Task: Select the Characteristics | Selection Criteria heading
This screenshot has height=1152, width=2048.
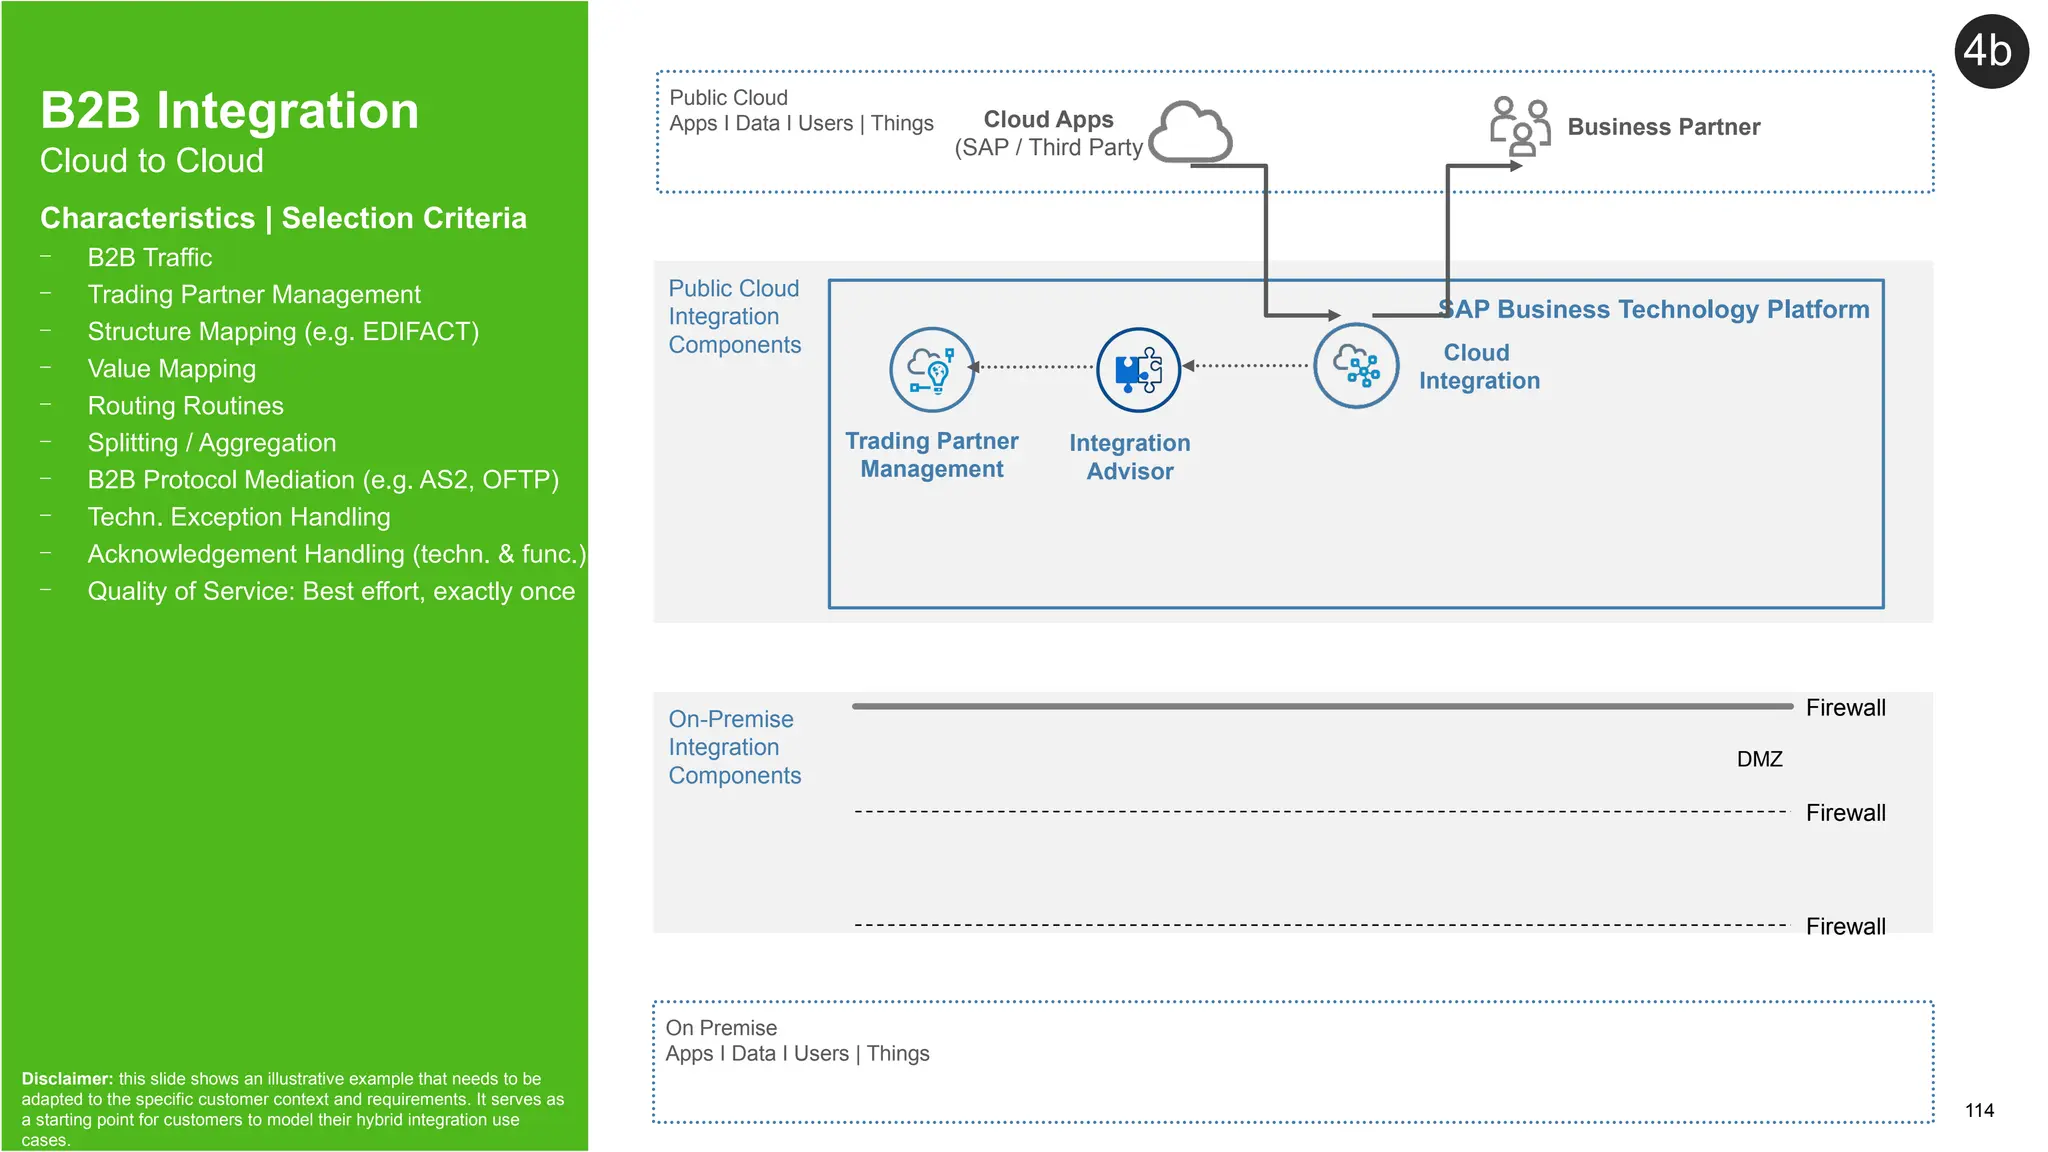Action: click(283, 218)
